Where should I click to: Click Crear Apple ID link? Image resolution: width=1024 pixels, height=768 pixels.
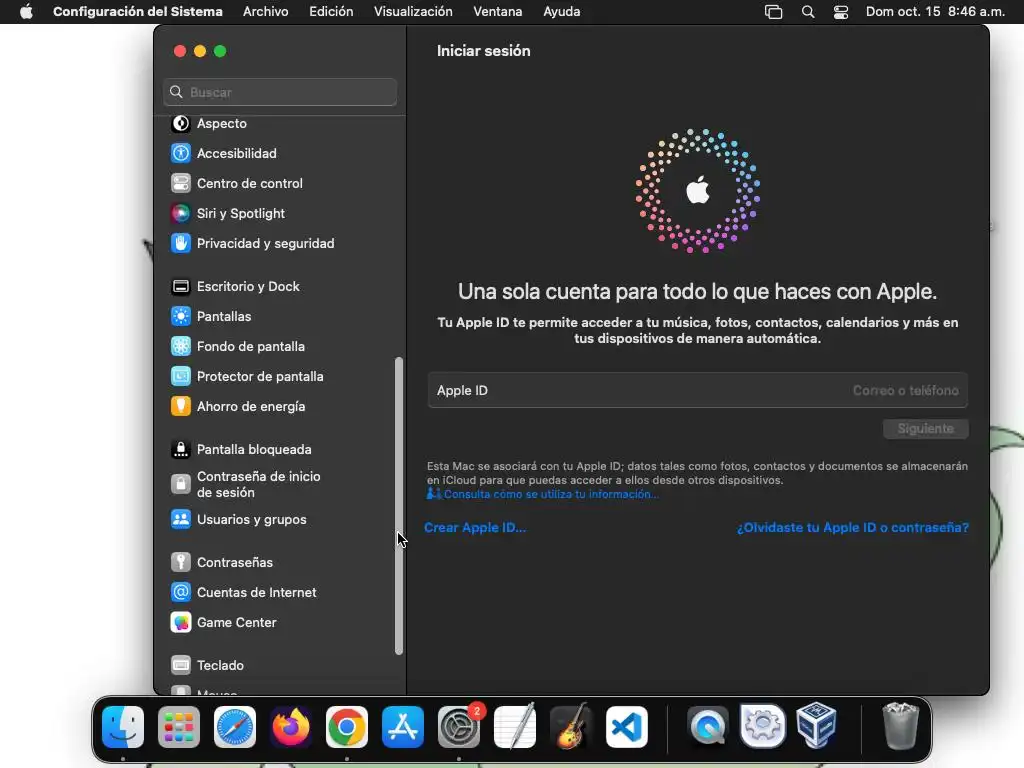(475, 528)
